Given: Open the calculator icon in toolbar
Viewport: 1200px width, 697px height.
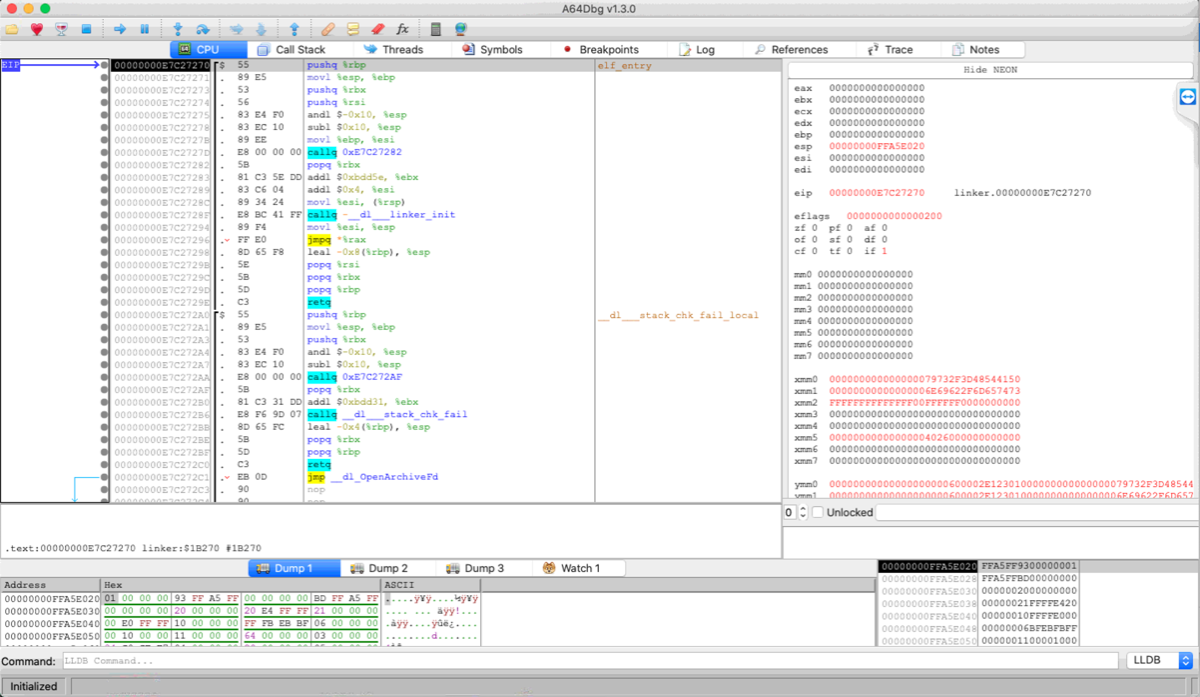Looking at the screenshot, I should 435,29.
